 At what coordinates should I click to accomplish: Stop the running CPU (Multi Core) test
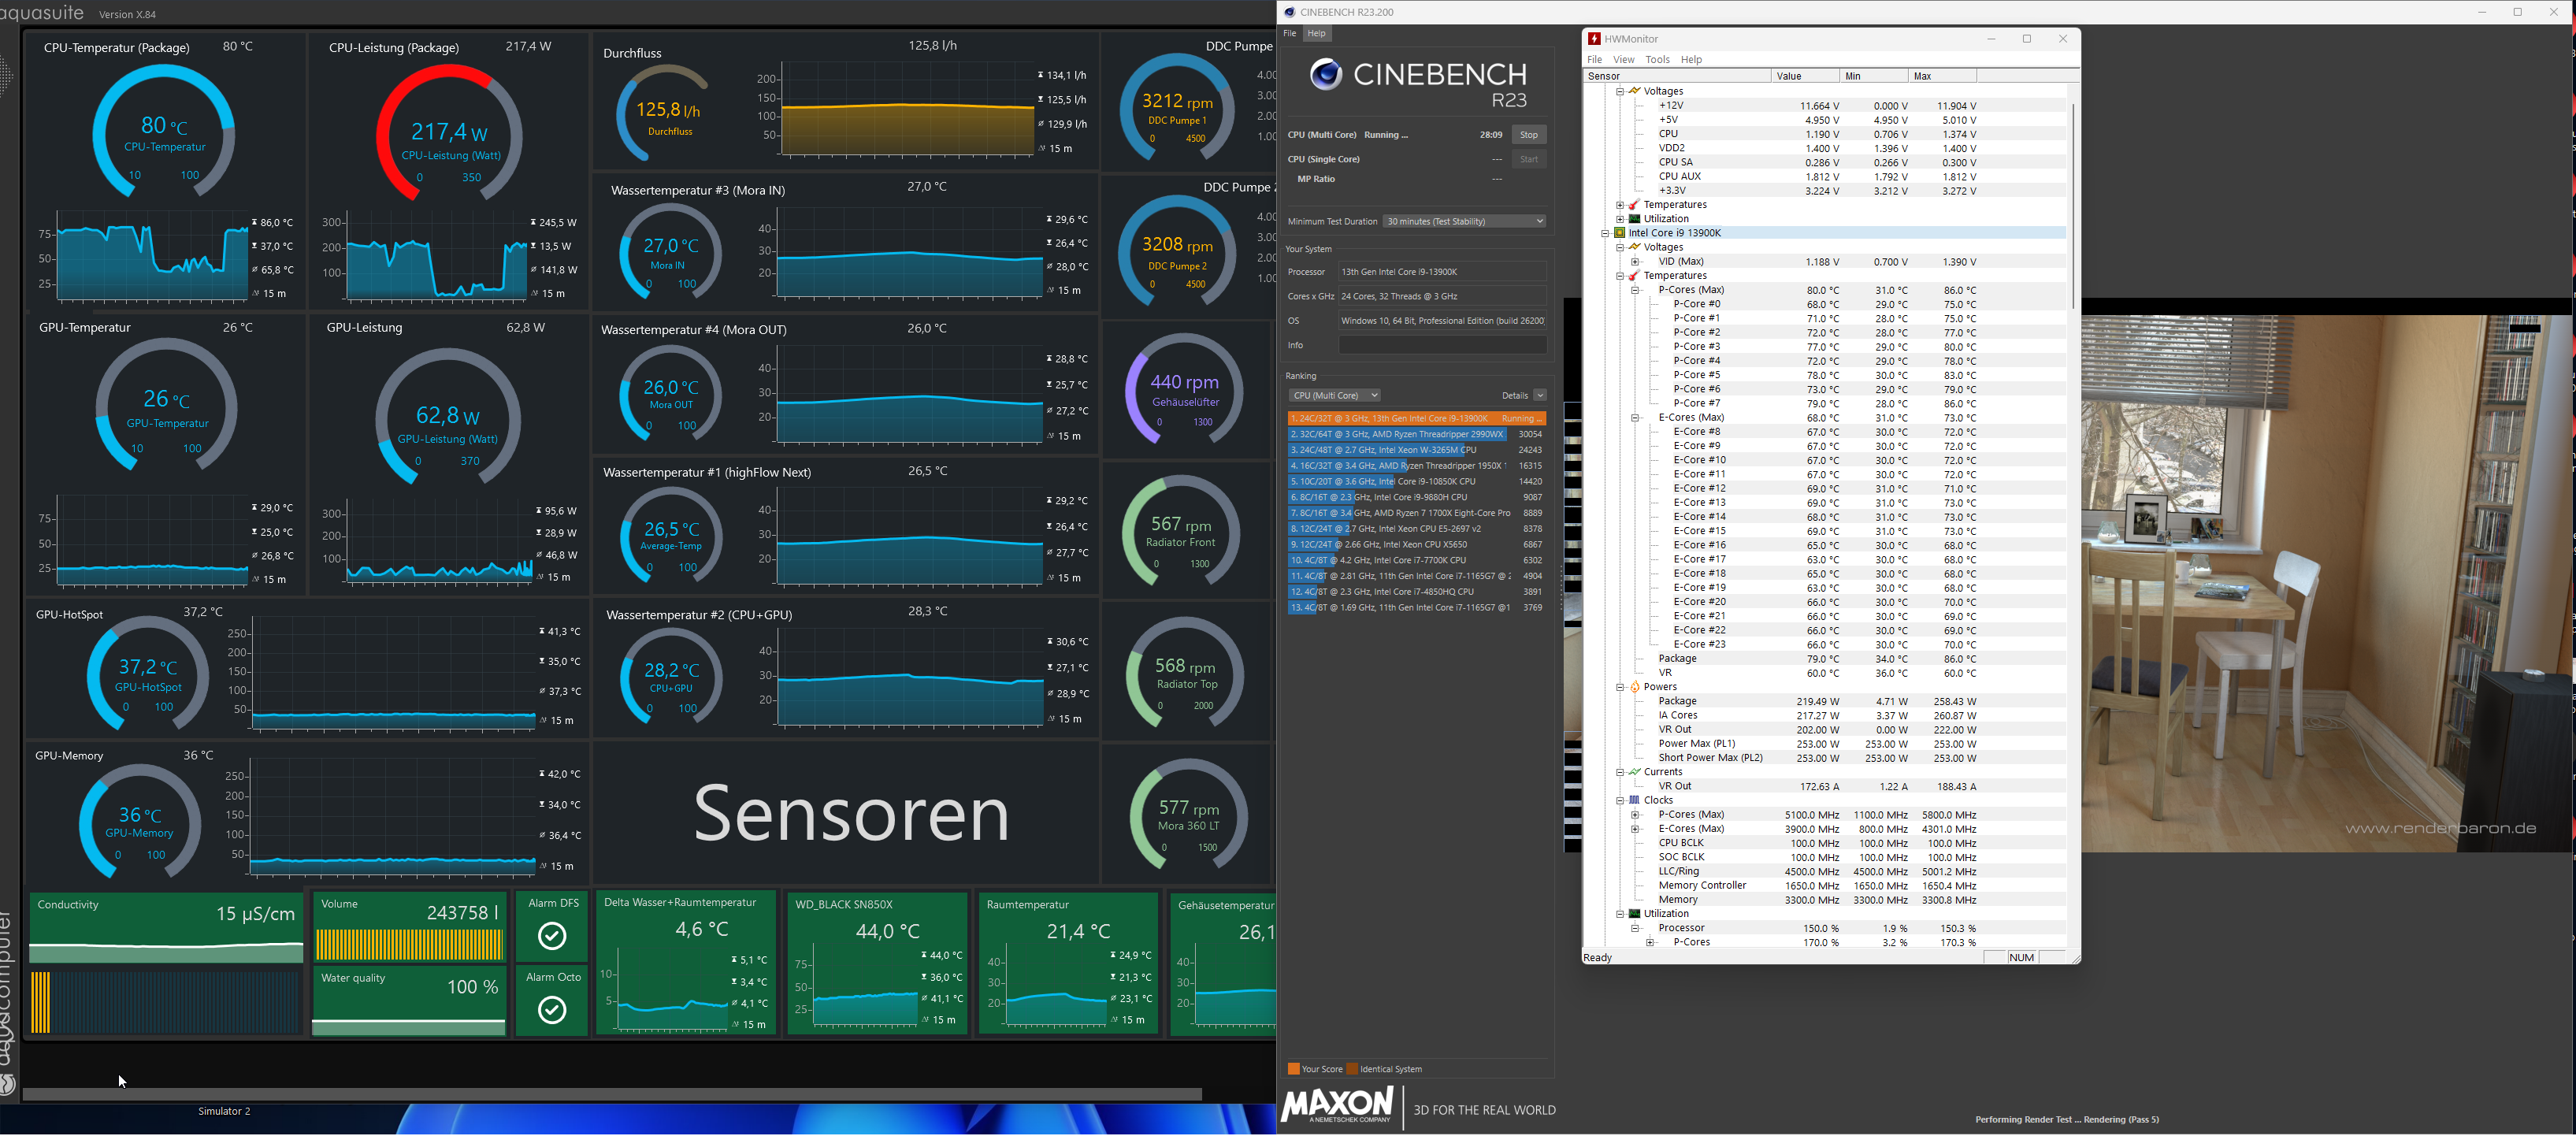(x=1529, y=135)
